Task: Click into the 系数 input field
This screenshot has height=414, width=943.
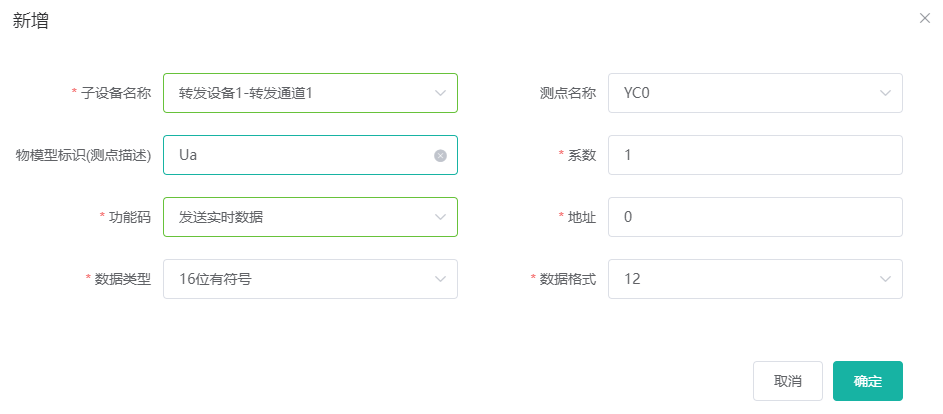Action: coord(755,155)
